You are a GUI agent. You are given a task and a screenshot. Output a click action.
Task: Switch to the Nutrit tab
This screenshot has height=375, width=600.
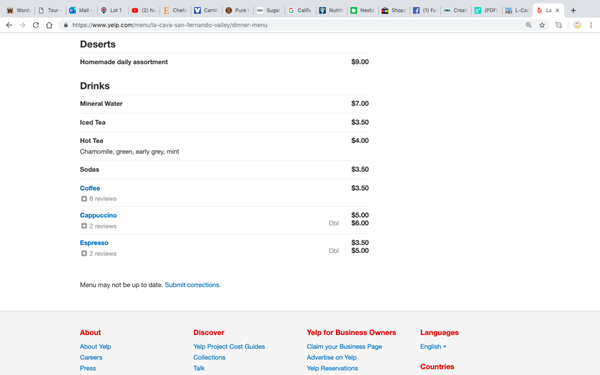[x=331, y=10]
